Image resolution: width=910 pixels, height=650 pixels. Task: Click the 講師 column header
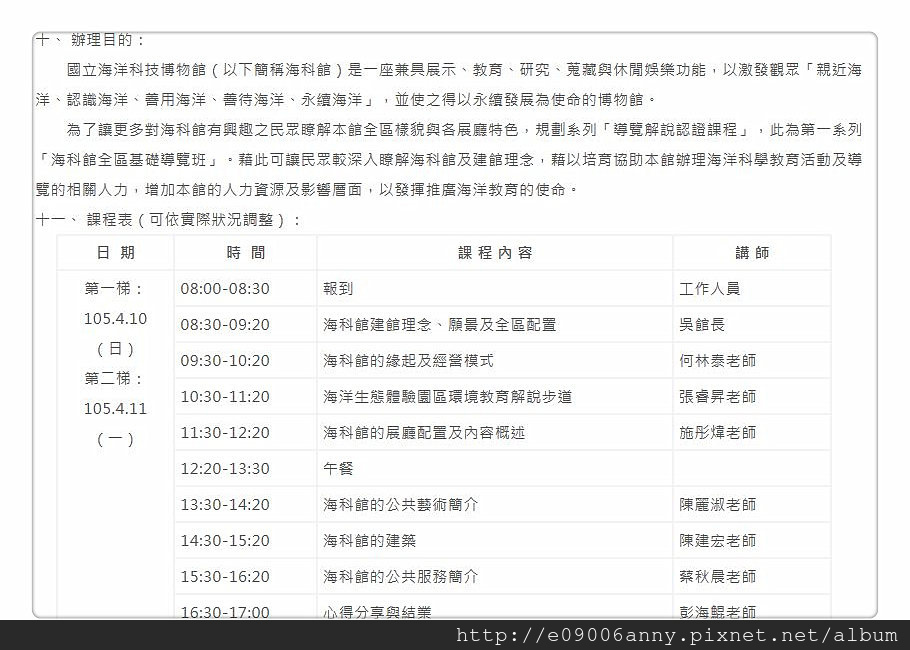point(752,252)
